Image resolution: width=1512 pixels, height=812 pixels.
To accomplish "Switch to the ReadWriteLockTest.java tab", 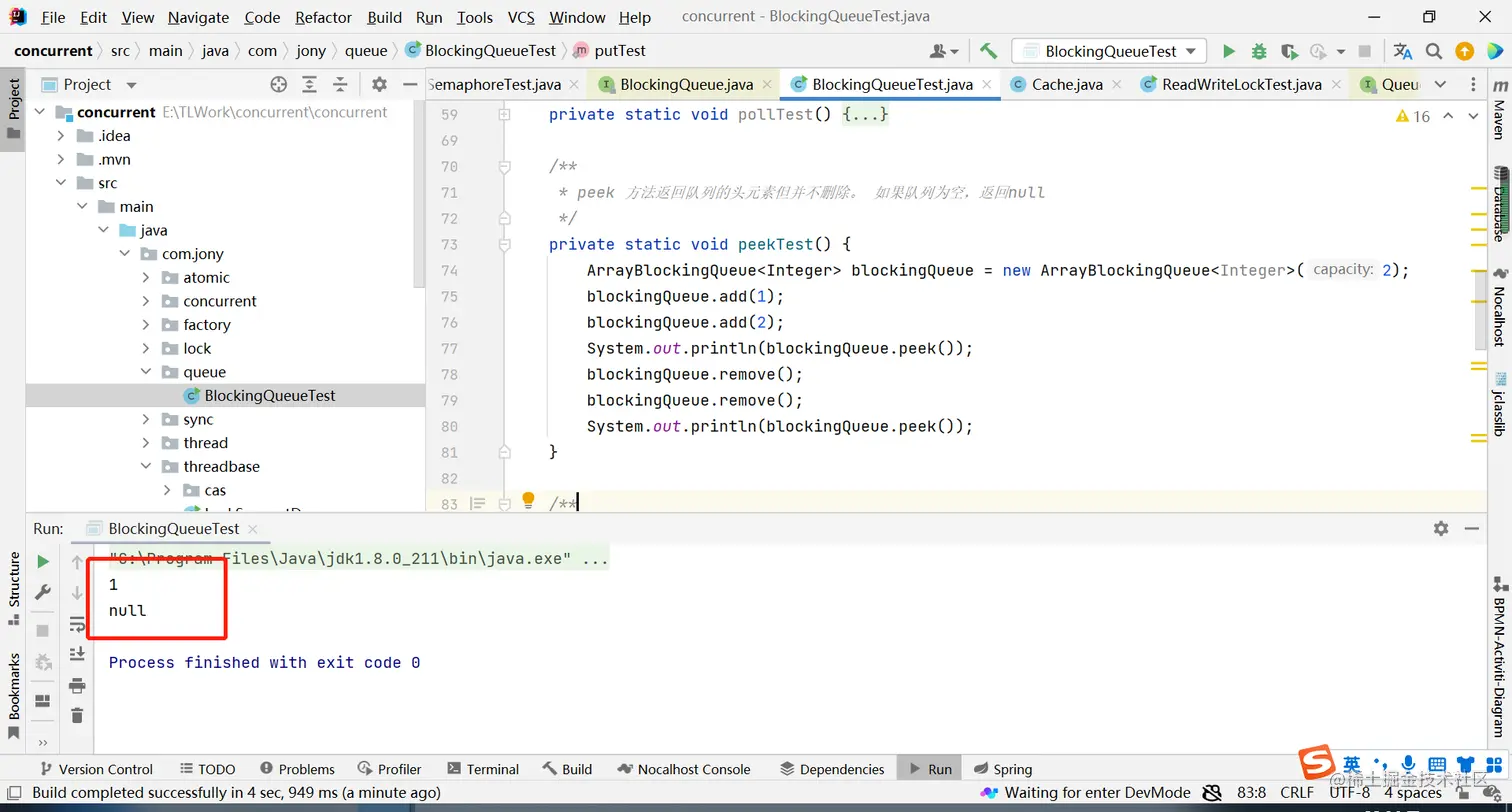I will 1241,85.
